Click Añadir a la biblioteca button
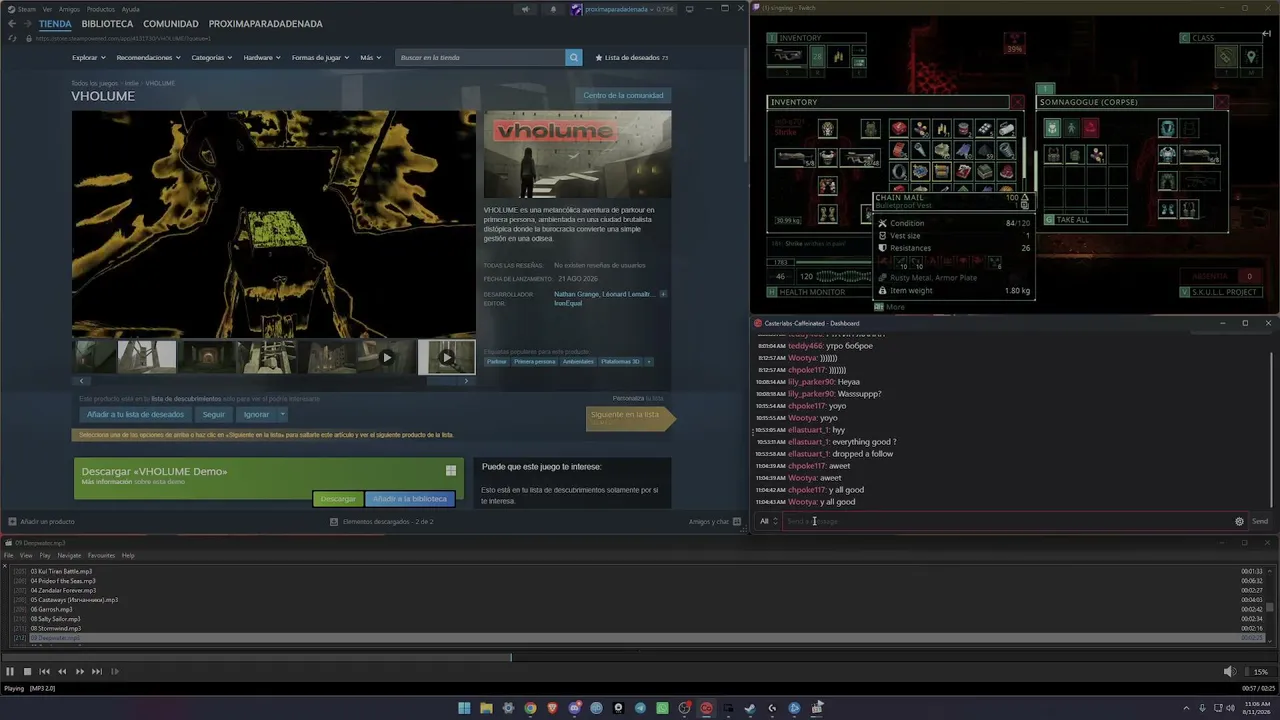1280x720 pixels. click(410, 499)
